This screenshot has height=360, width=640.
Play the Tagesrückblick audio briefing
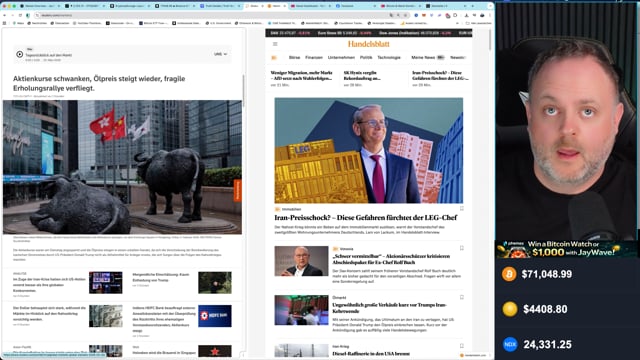(20, 54)
